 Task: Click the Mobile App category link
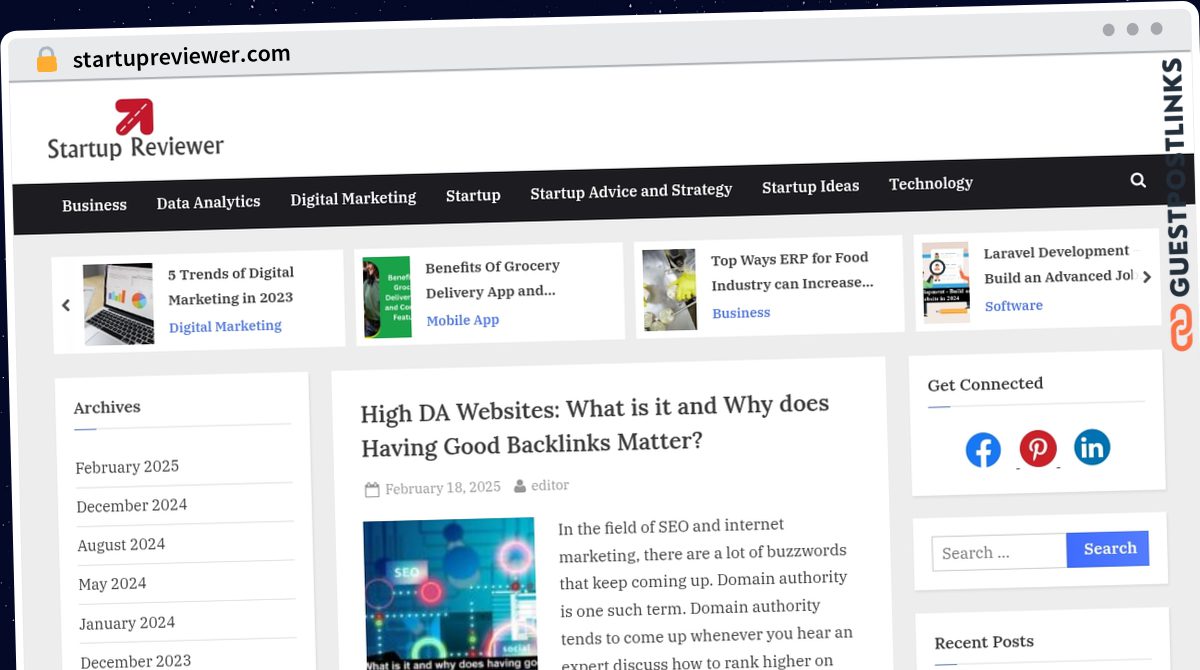463,320
